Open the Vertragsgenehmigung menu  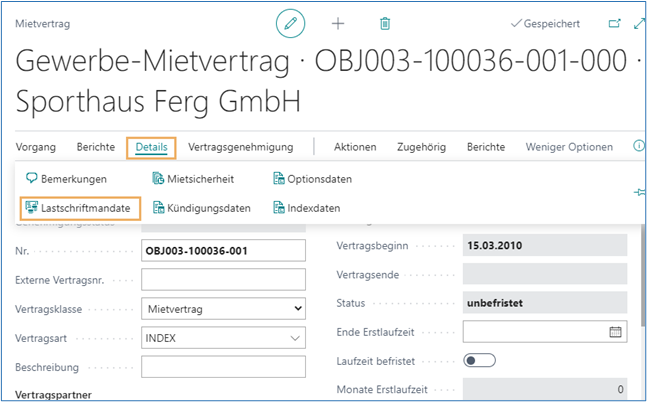[x=241, y=147]
